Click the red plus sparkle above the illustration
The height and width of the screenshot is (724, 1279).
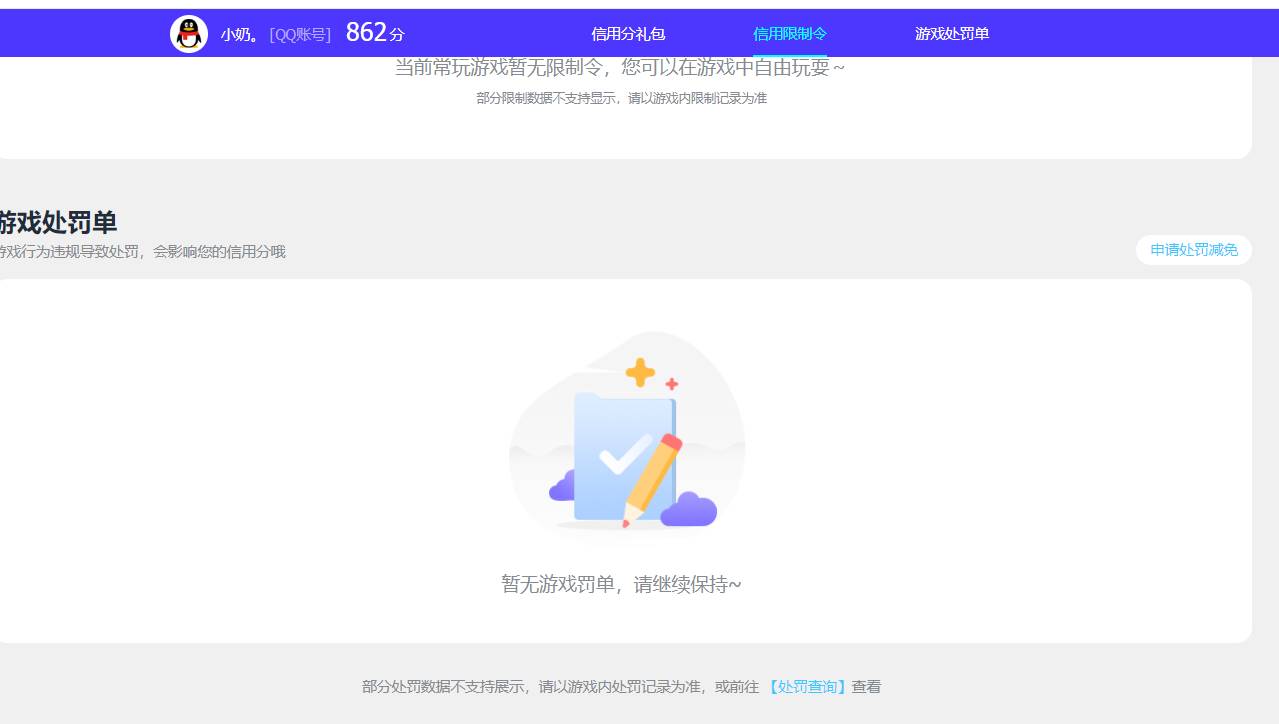(x=671, y=382)
